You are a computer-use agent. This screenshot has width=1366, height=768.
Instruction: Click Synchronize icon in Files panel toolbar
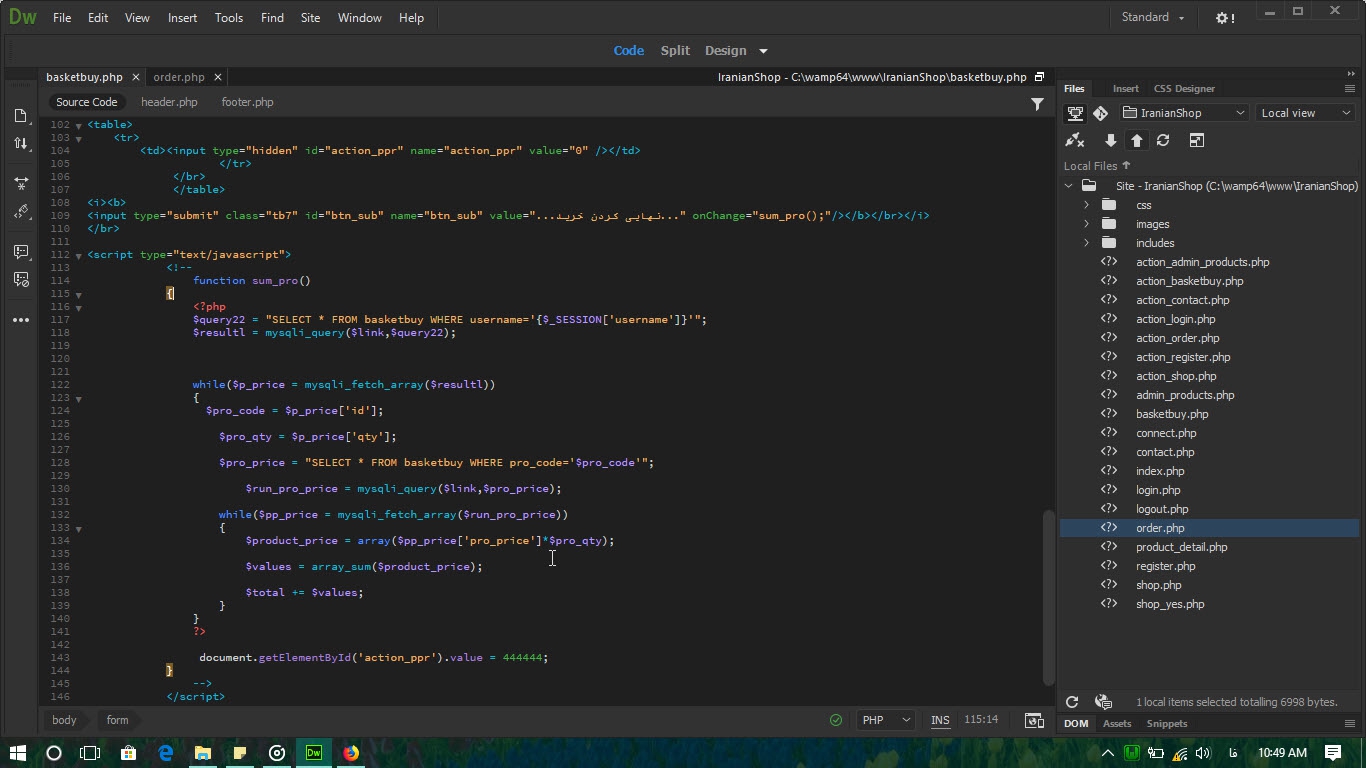tap(1163, 141)
